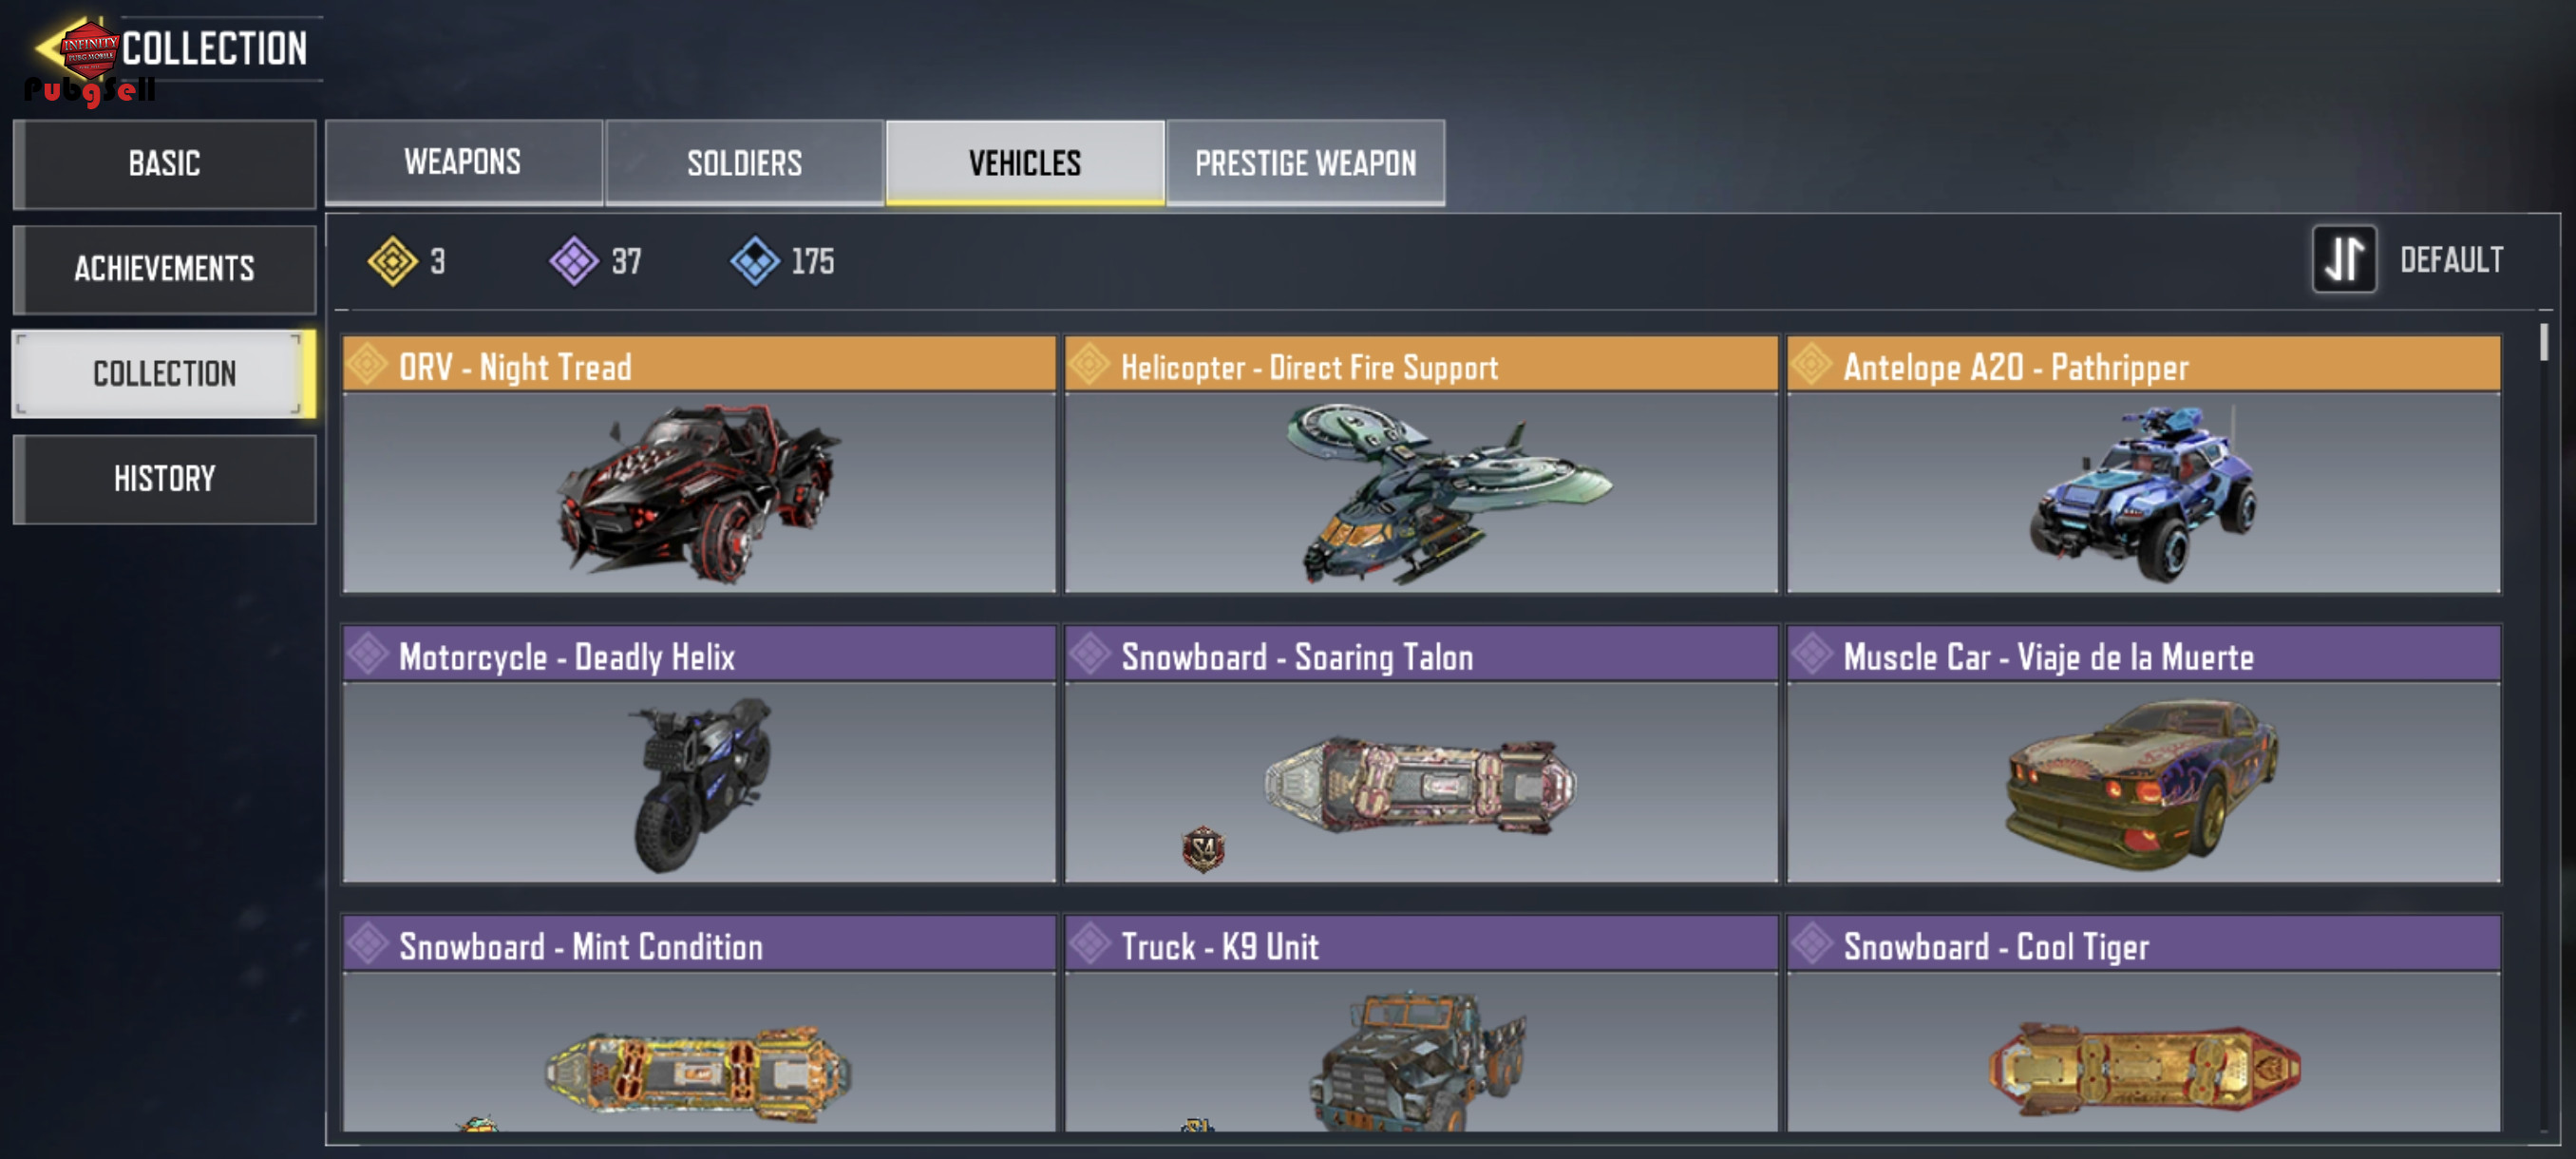
Task: Open the PRESTIGE WEAPON tab
Action: (1305, 162)
